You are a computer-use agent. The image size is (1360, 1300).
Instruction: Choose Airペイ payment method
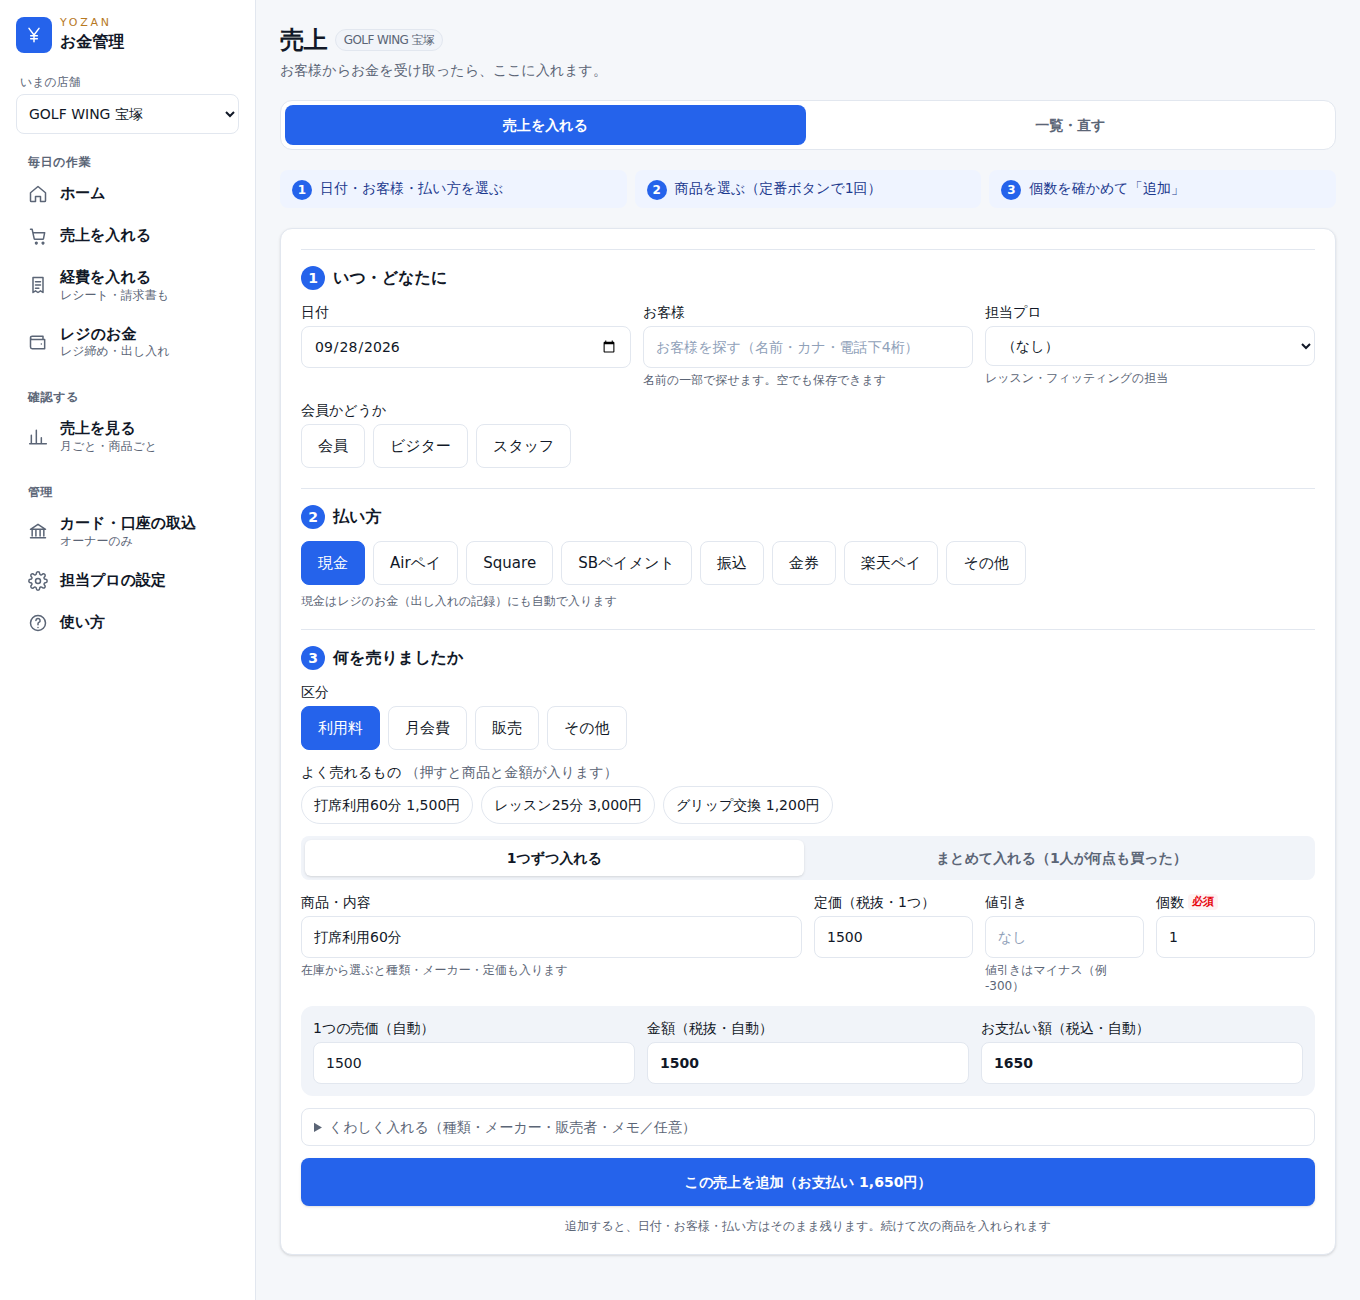point(415,563)
